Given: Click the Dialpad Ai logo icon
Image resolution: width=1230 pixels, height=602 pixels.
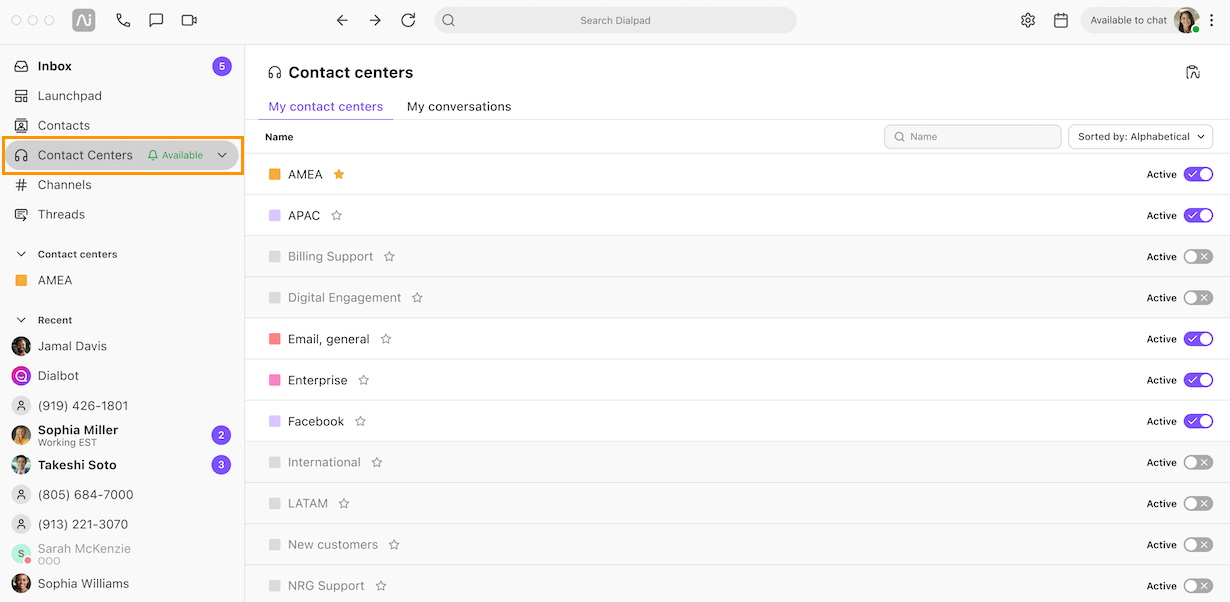Looking at the screenshot, I should (84, 20).
